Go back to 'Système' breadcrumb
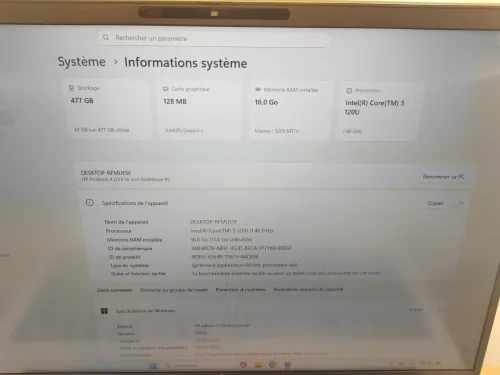 click(x=82, y=62)
